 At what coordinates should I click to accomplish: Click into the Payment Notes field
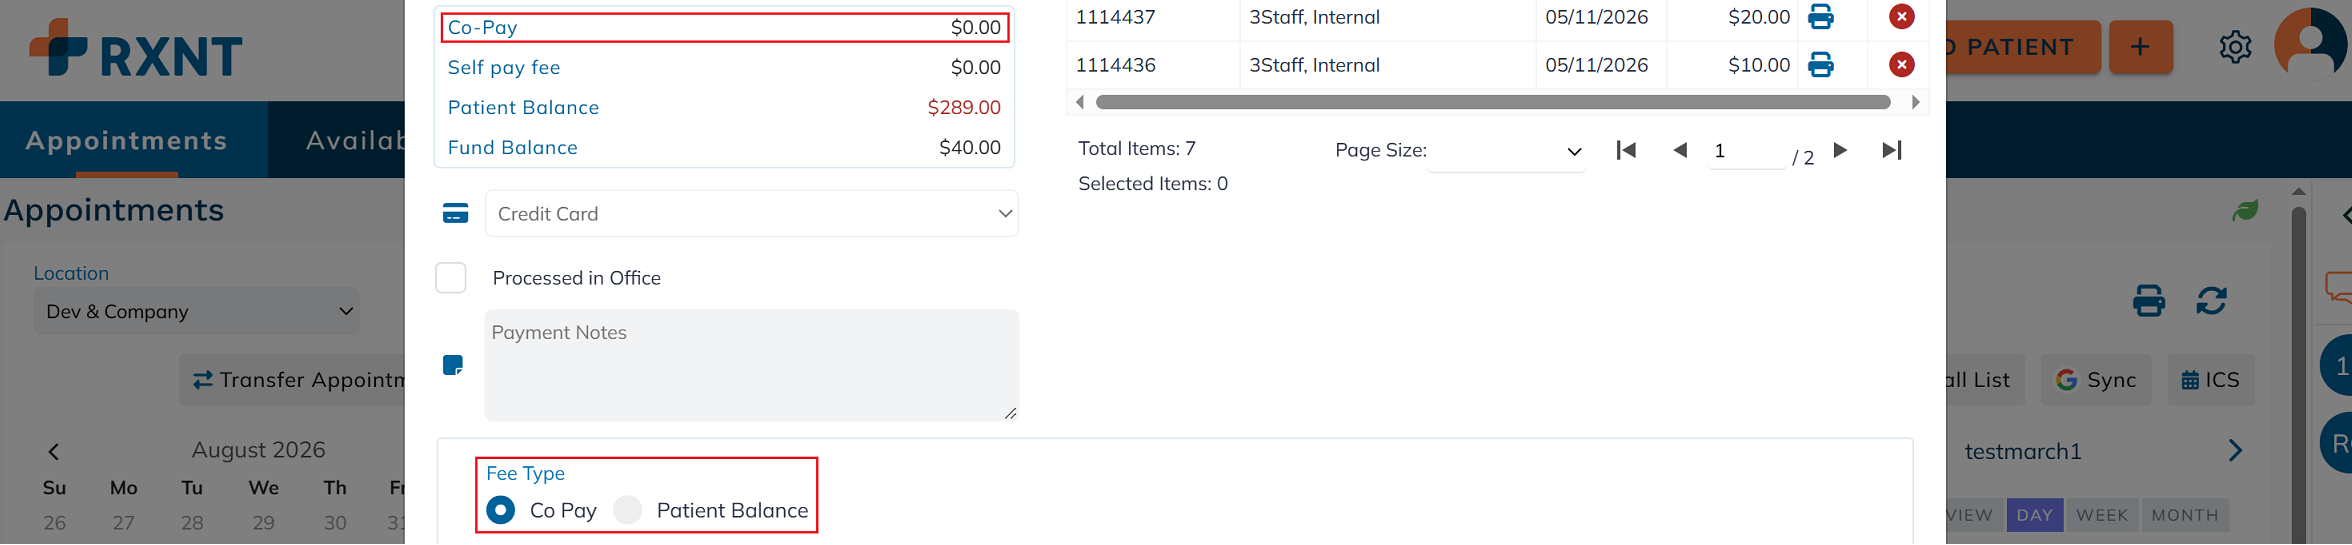tap(752, 365)
